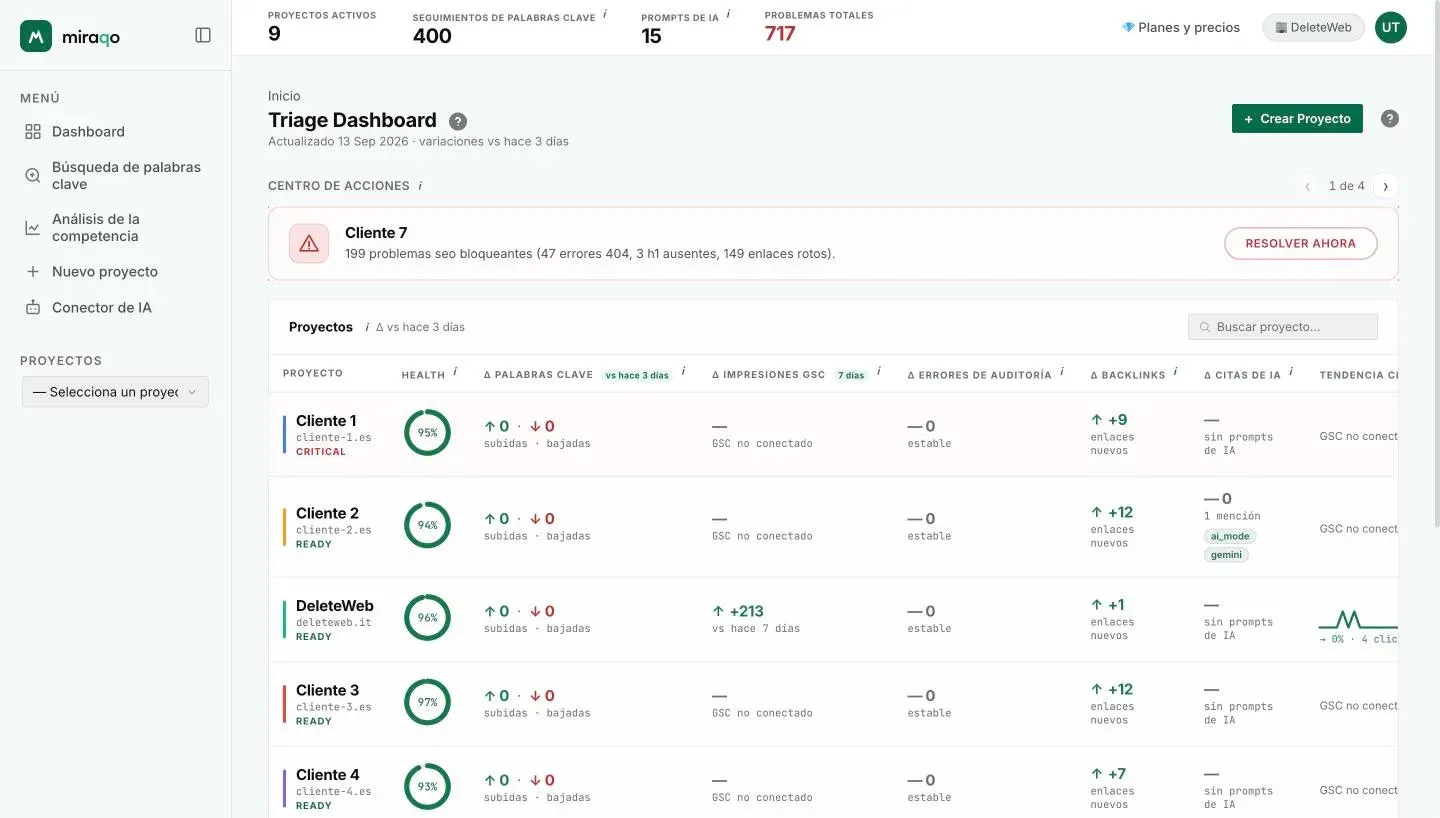Click the gemini tag in Cliente 2 row
This screenshot has width=1440, height=818.
pyautogui.click(x=1226, y=555)
